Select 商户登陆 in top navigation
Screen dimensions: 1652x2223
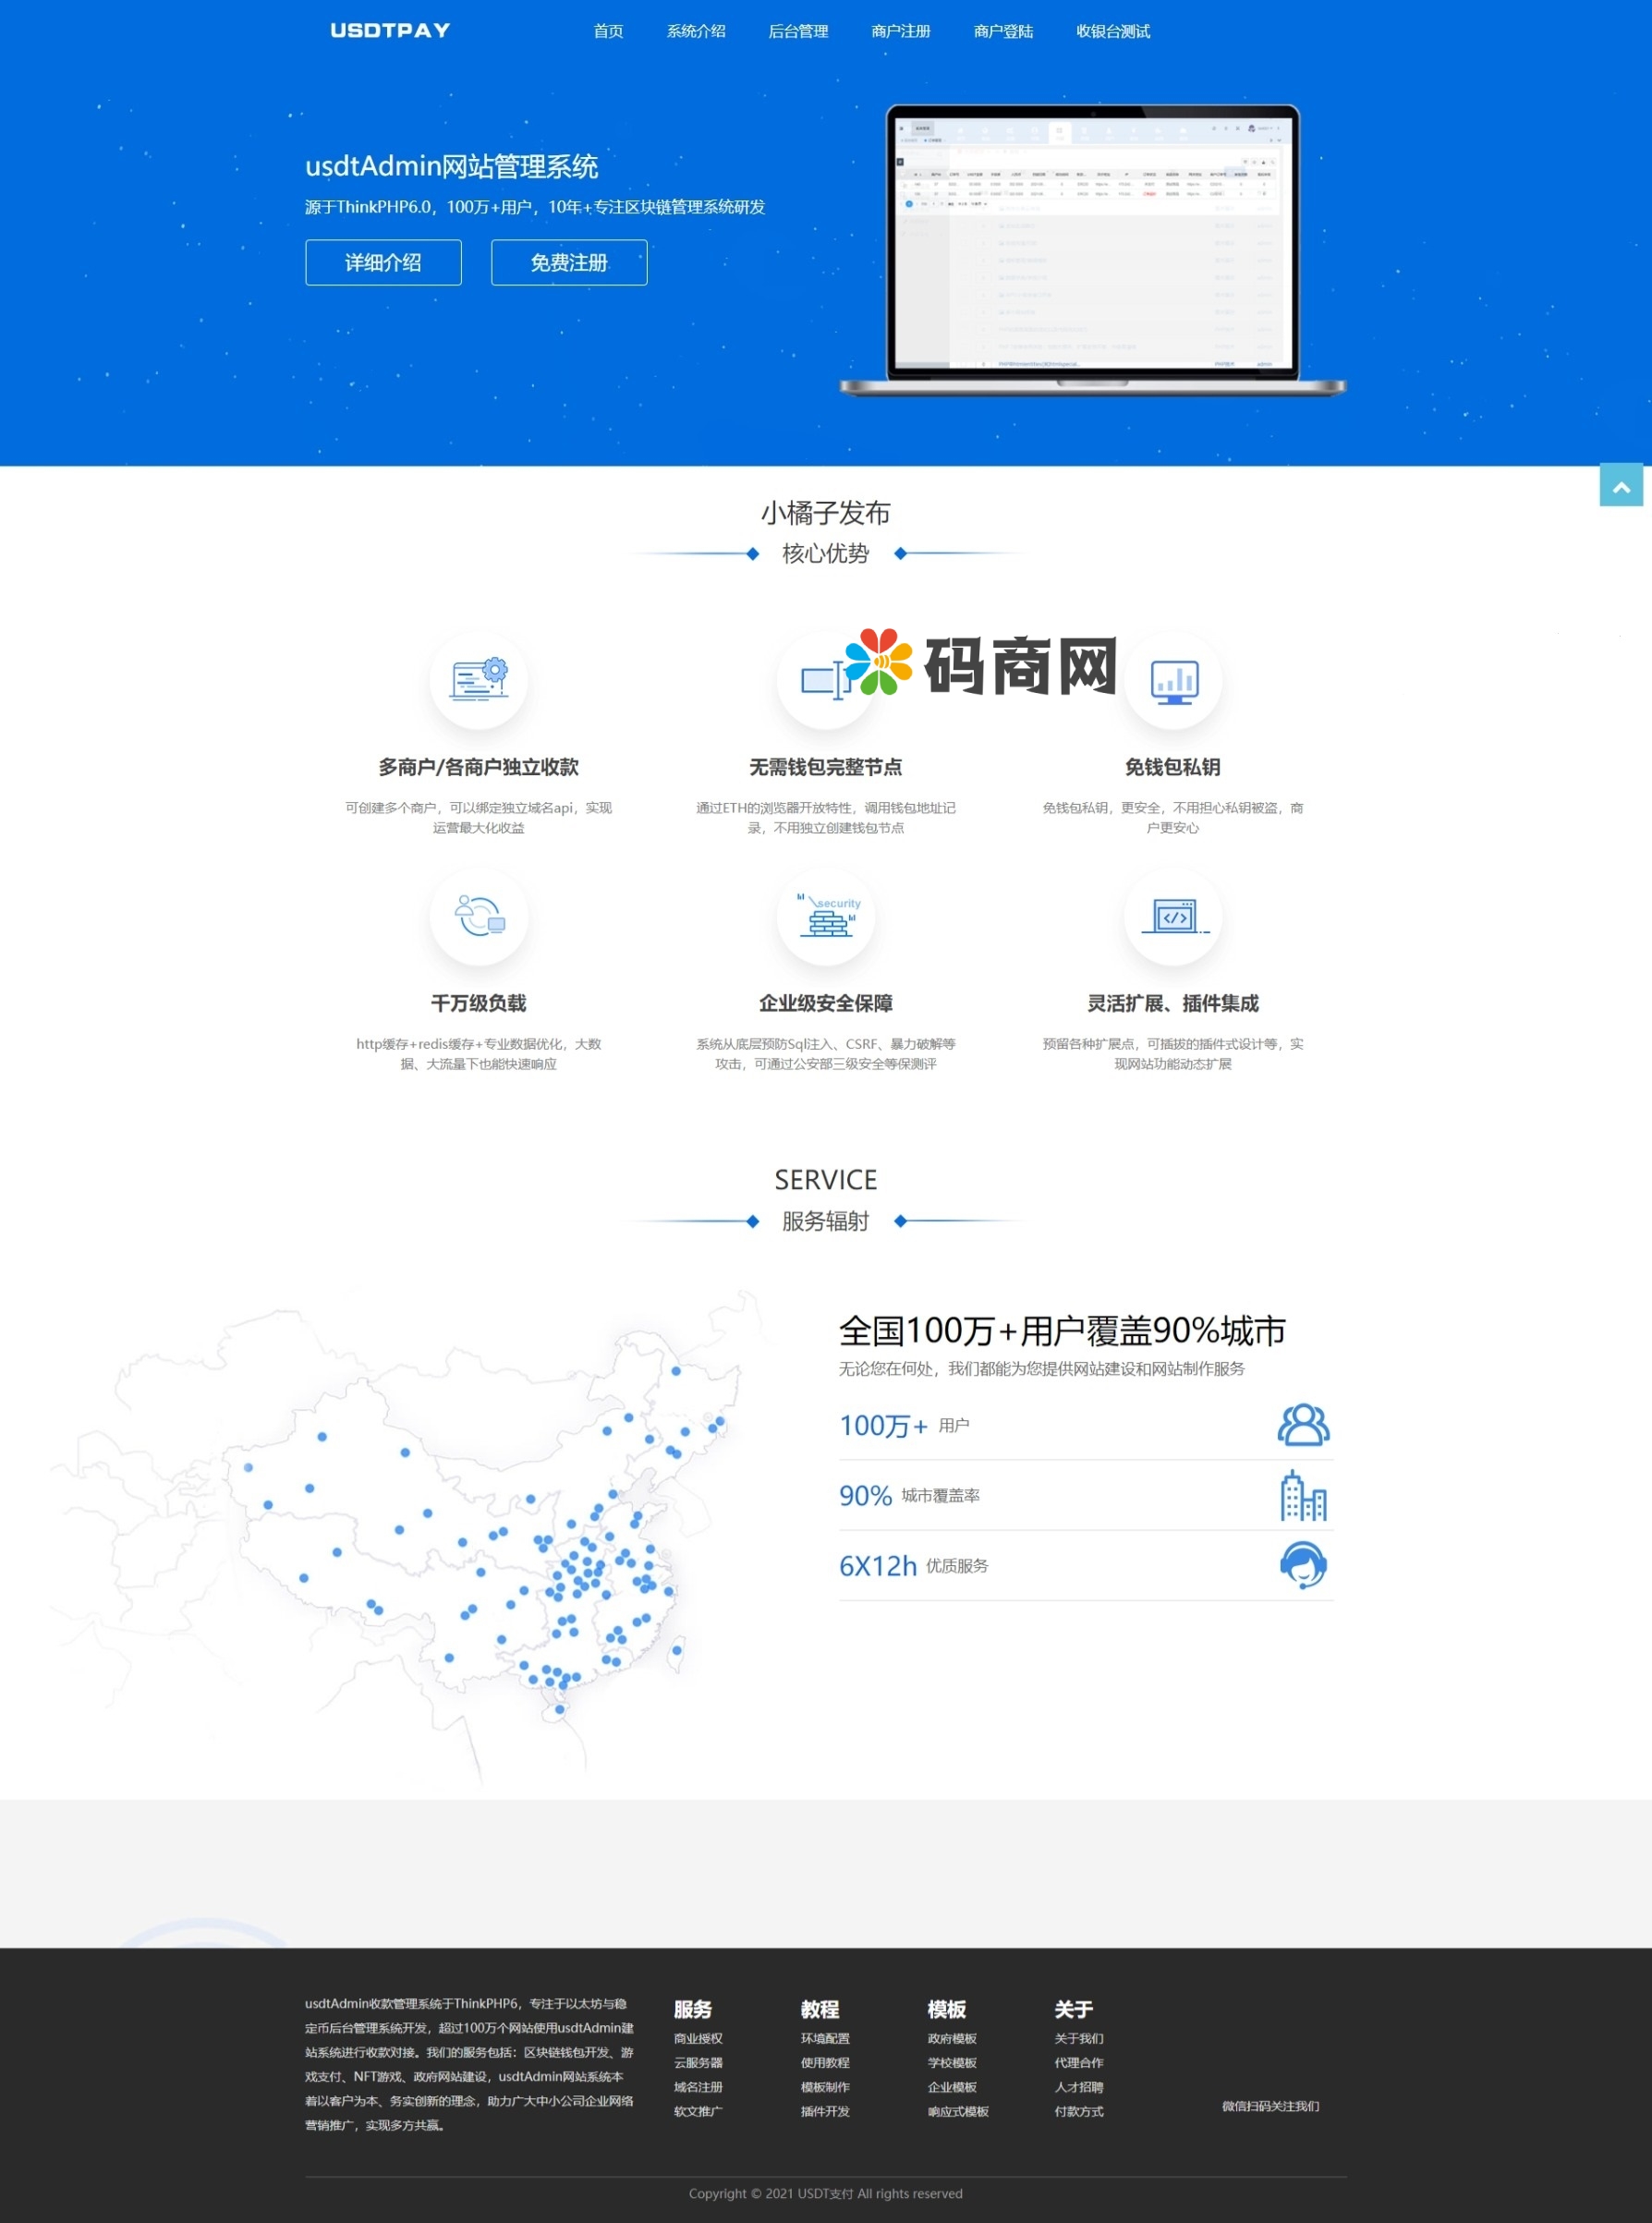pyautogui.click(x=1003, y=32)
